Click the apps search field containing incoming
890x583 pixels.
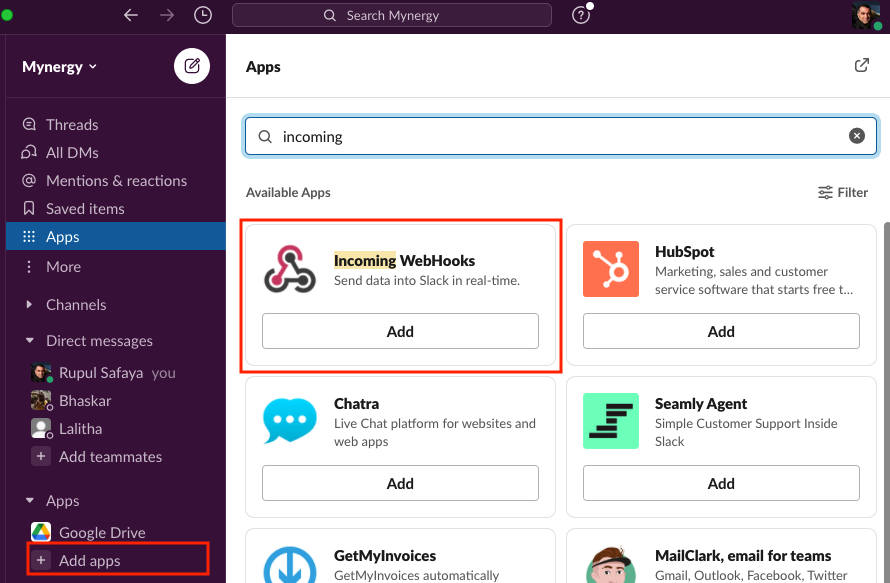561,136
